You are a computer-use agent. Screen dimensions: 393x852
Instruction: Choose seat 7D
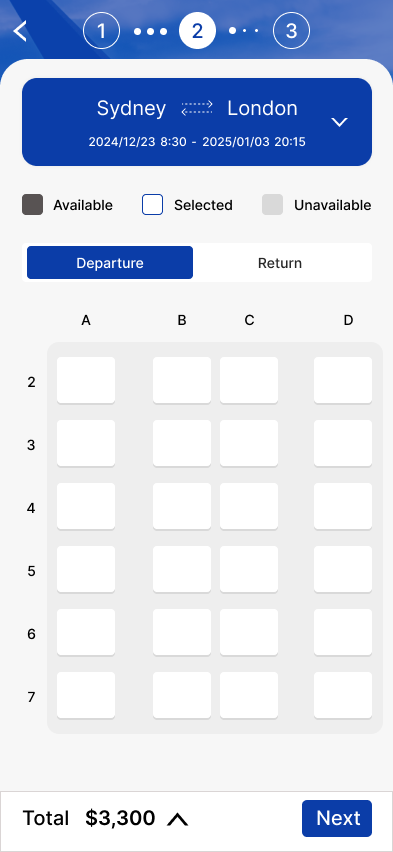(x=343, y=696)
